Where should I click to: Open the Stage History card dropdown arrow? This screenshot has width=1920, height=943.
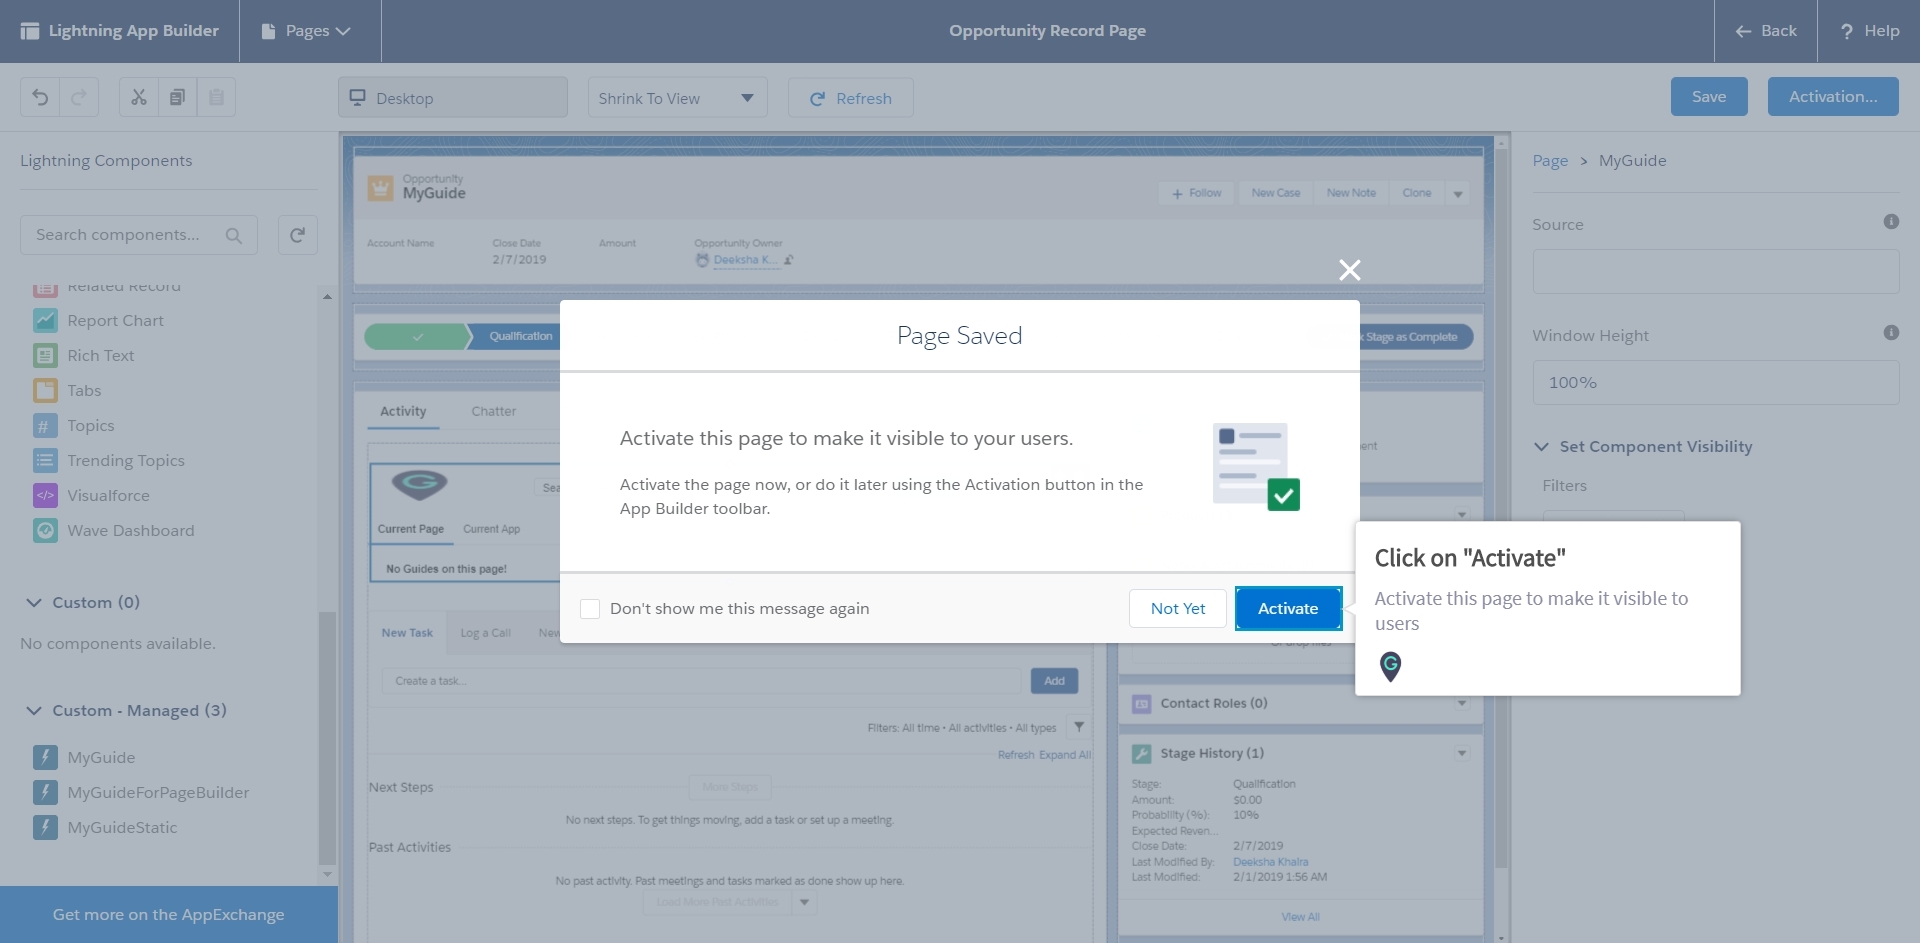coord(1462,754)
